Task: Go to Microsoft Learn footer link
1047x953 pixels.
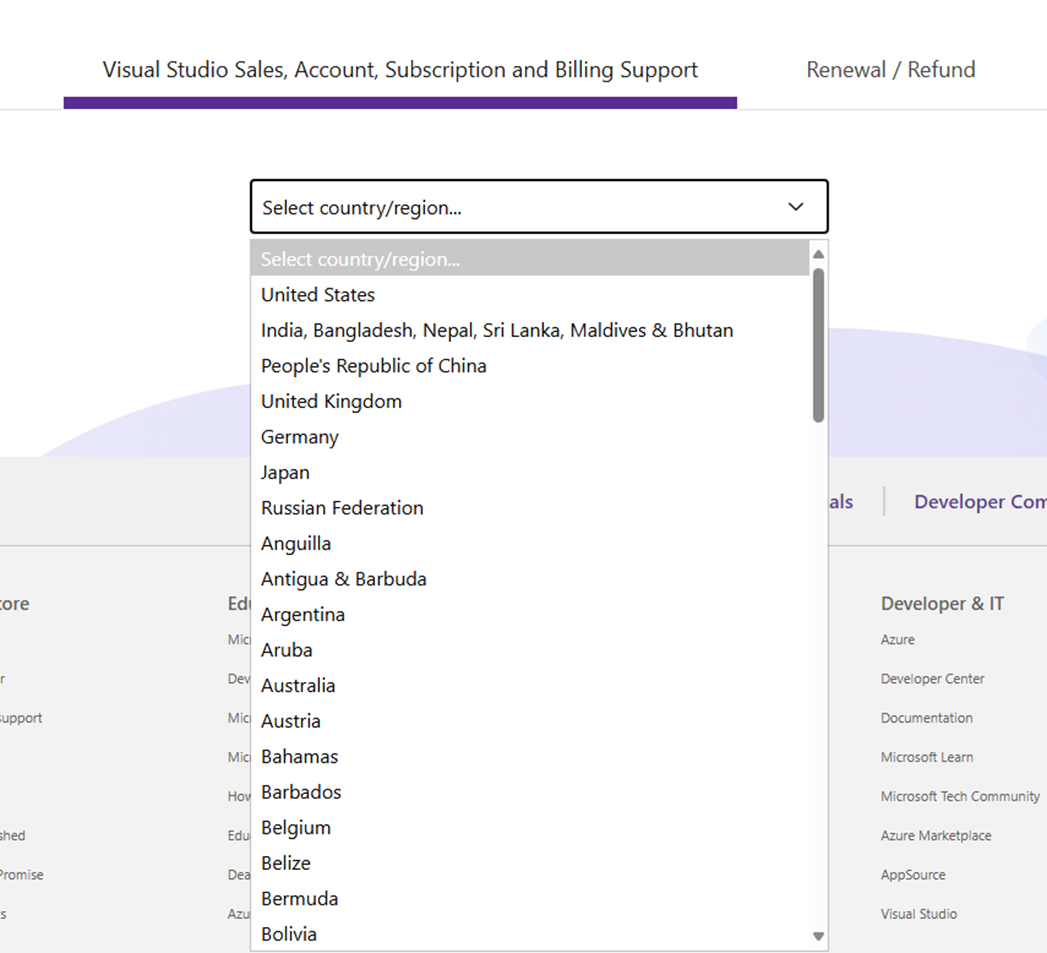Action: click(x=927, y=757)
